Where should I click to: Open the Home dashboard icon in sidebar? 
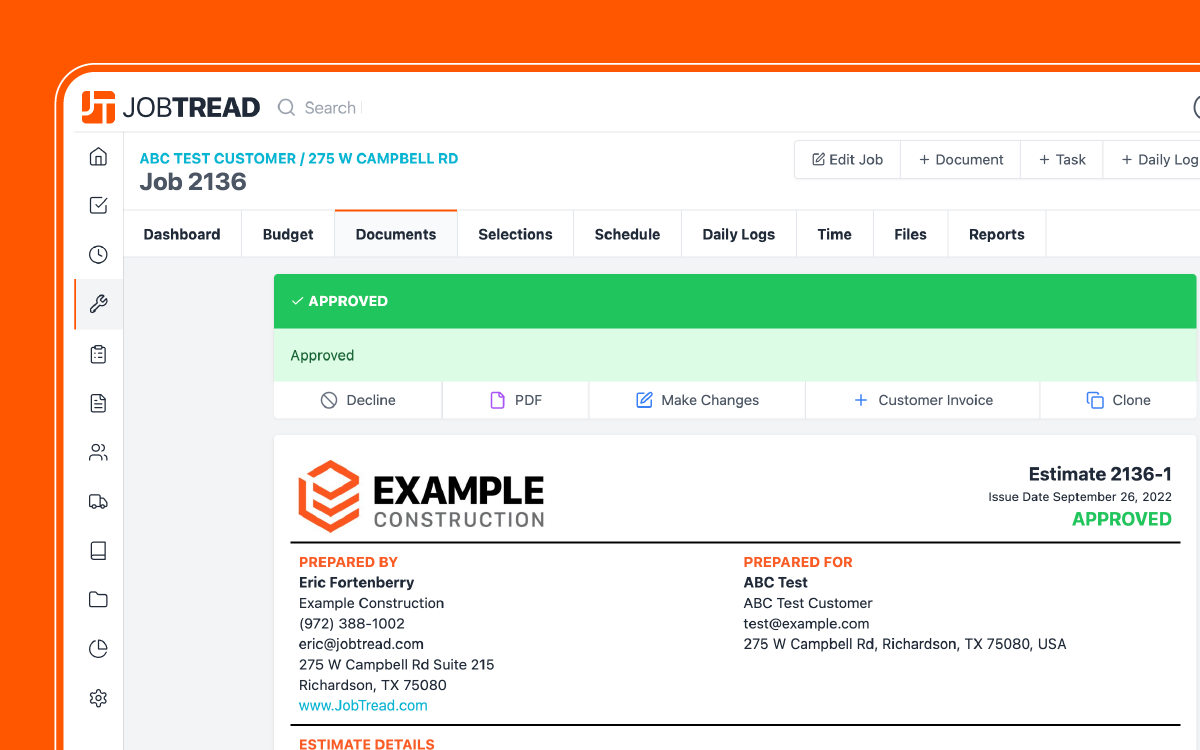pyautogui.click(x=97, y=156)
